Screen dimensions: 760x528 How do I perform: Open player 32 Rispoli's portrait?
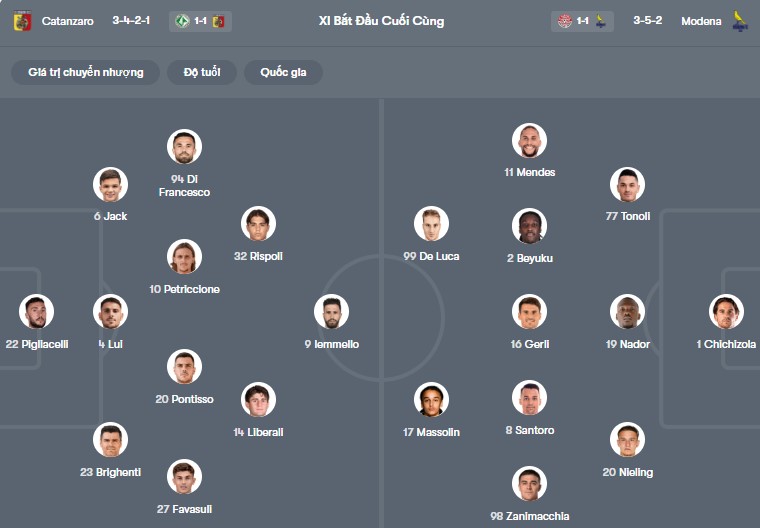click(x=258, y=224)
